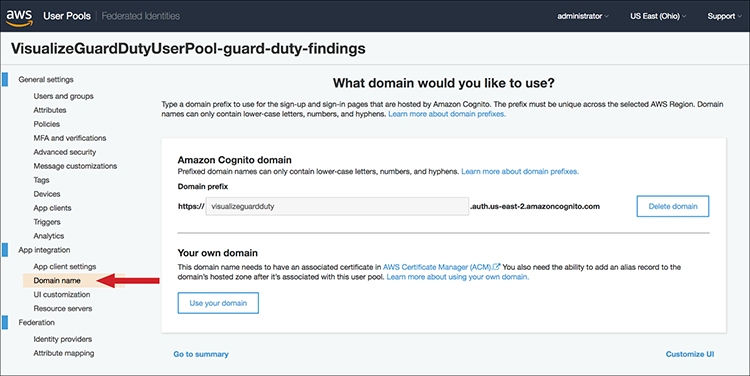Click Customize UI link

(690, 354)
